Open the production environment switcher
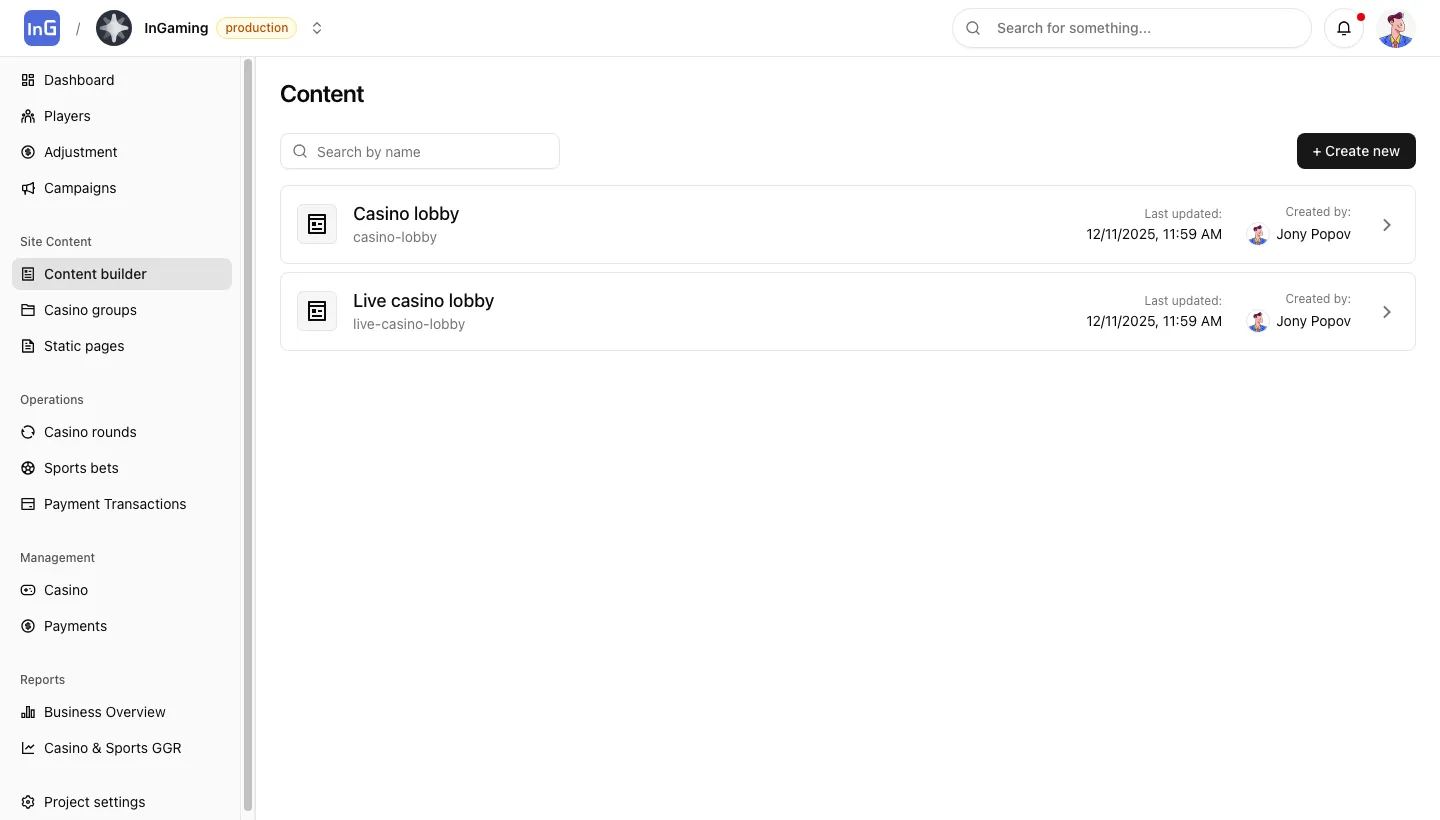The width and height of the screenshot is (1440, 820). point(317,28)
